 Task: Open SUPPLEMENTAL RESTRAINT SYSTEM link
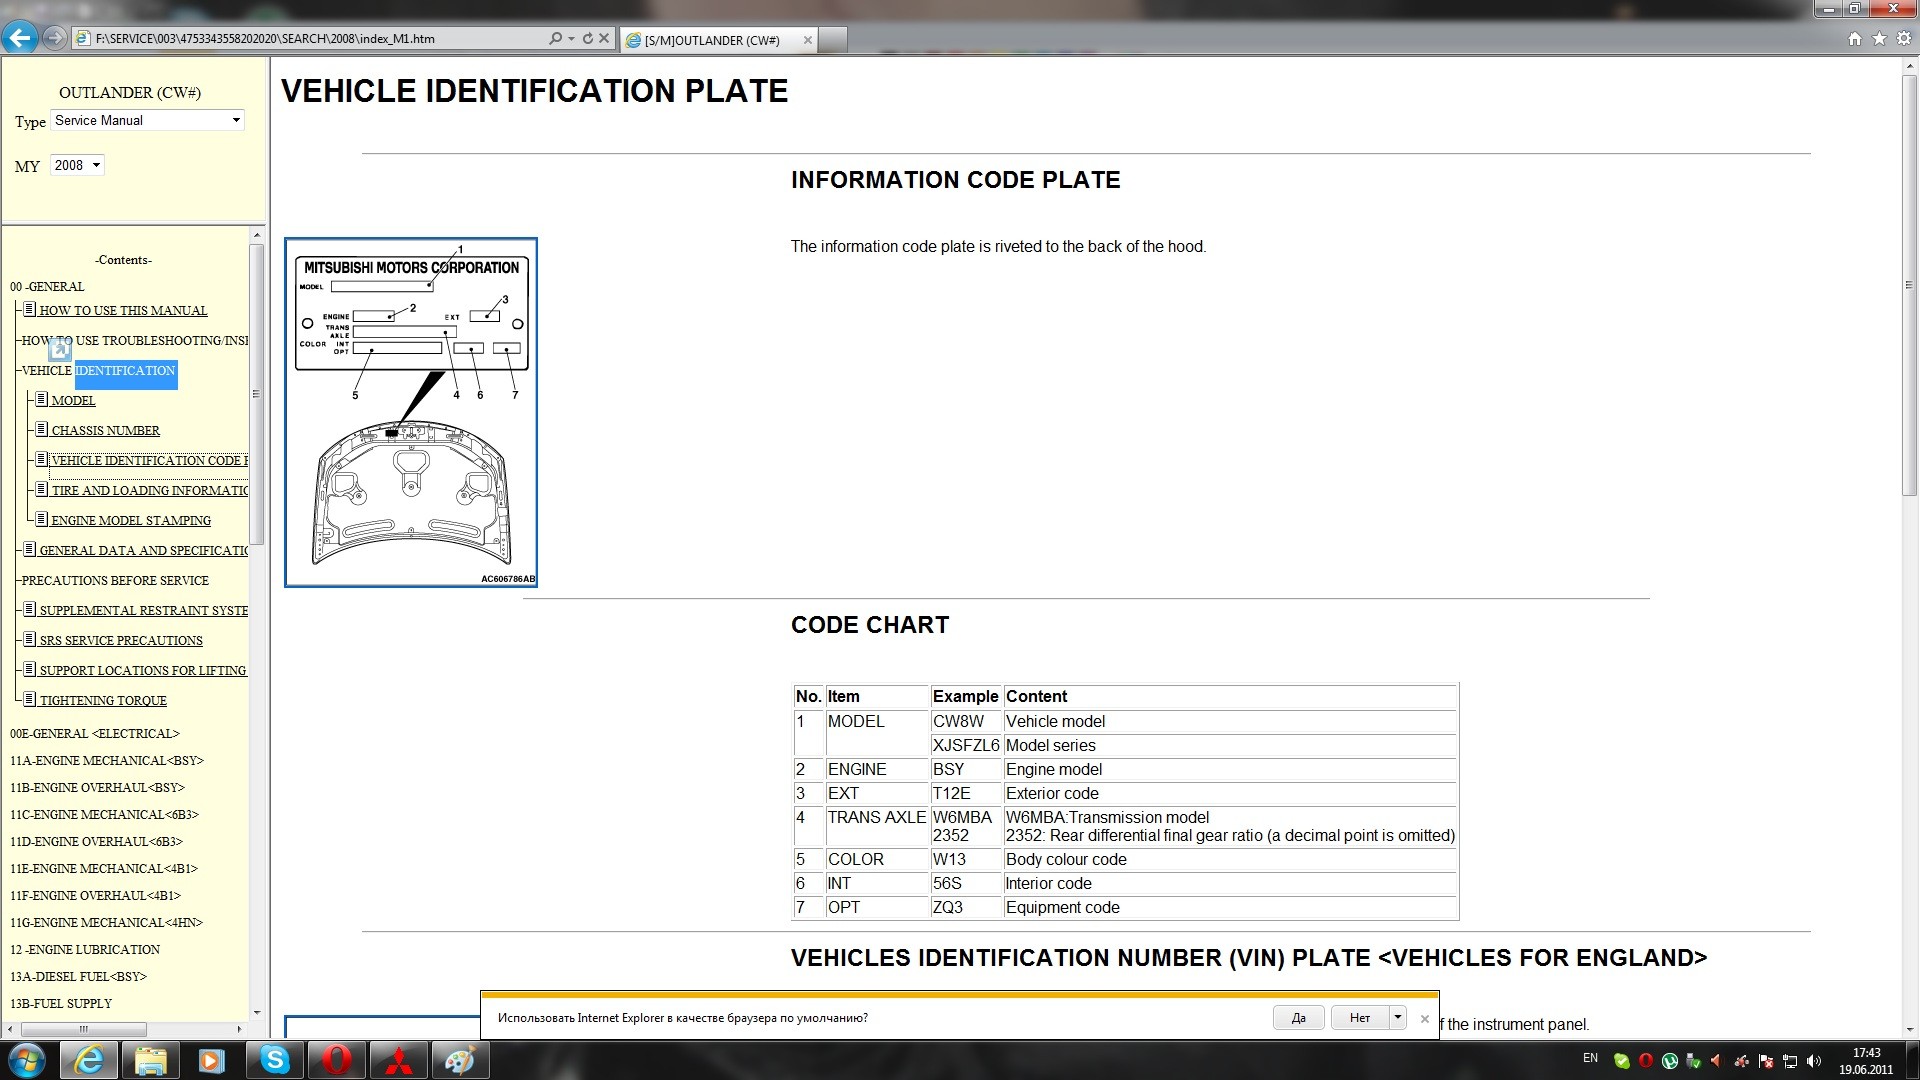click(143, 611)
